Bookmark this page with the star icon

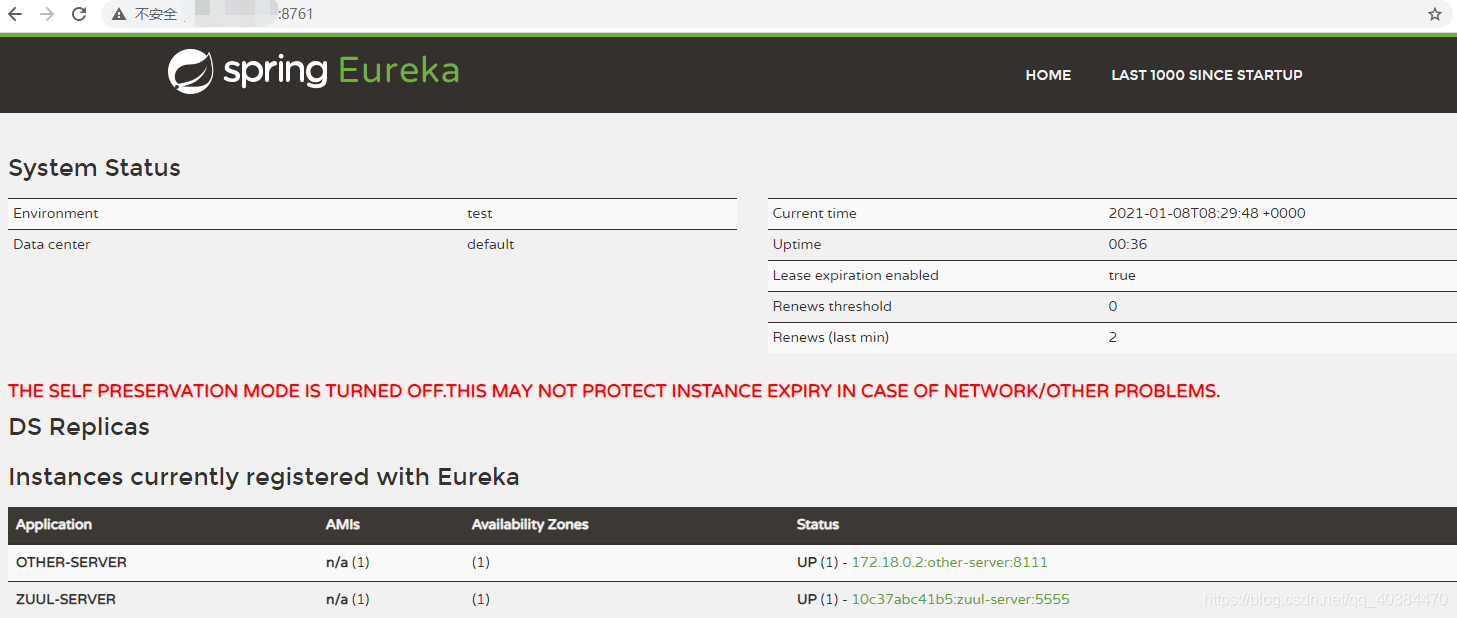point(1435,14)
